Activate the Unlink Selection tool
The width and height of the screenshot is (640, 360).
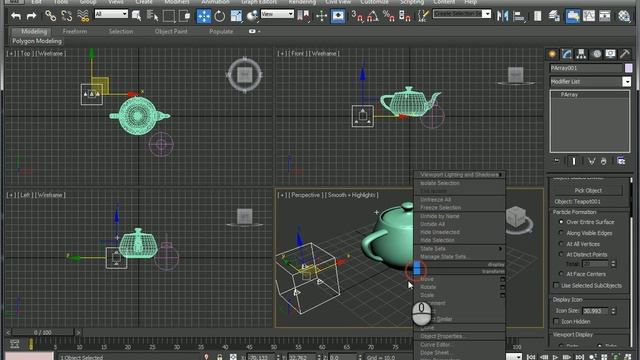tap(67, 16)
